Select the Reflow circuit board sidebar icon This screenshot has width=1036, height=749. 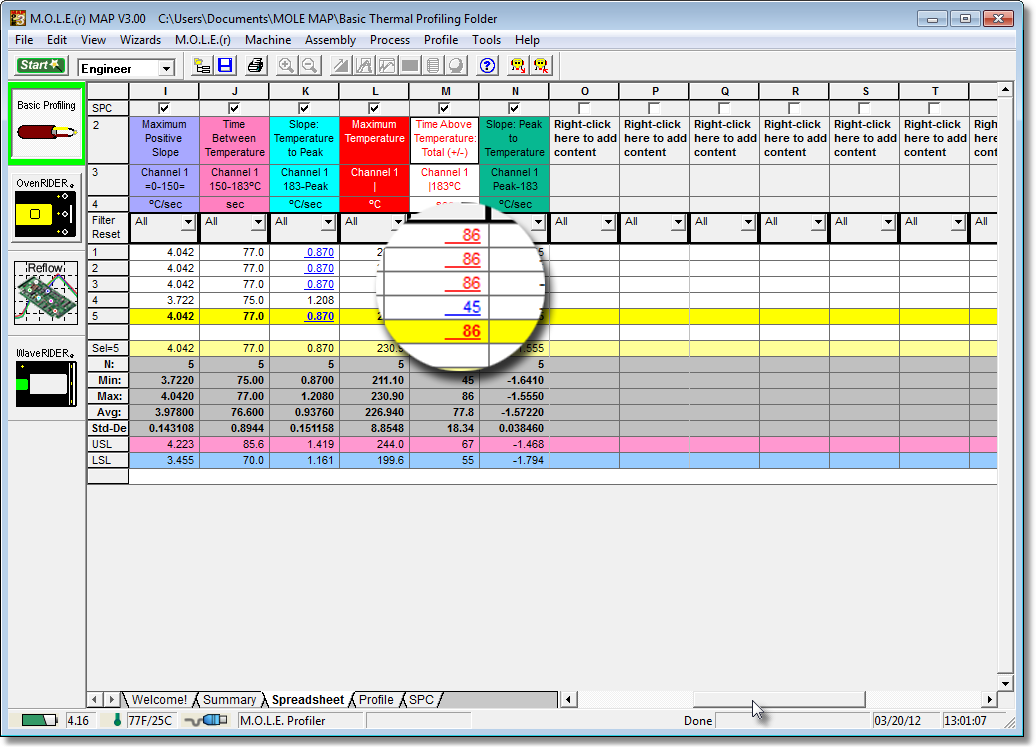(46, 292)
